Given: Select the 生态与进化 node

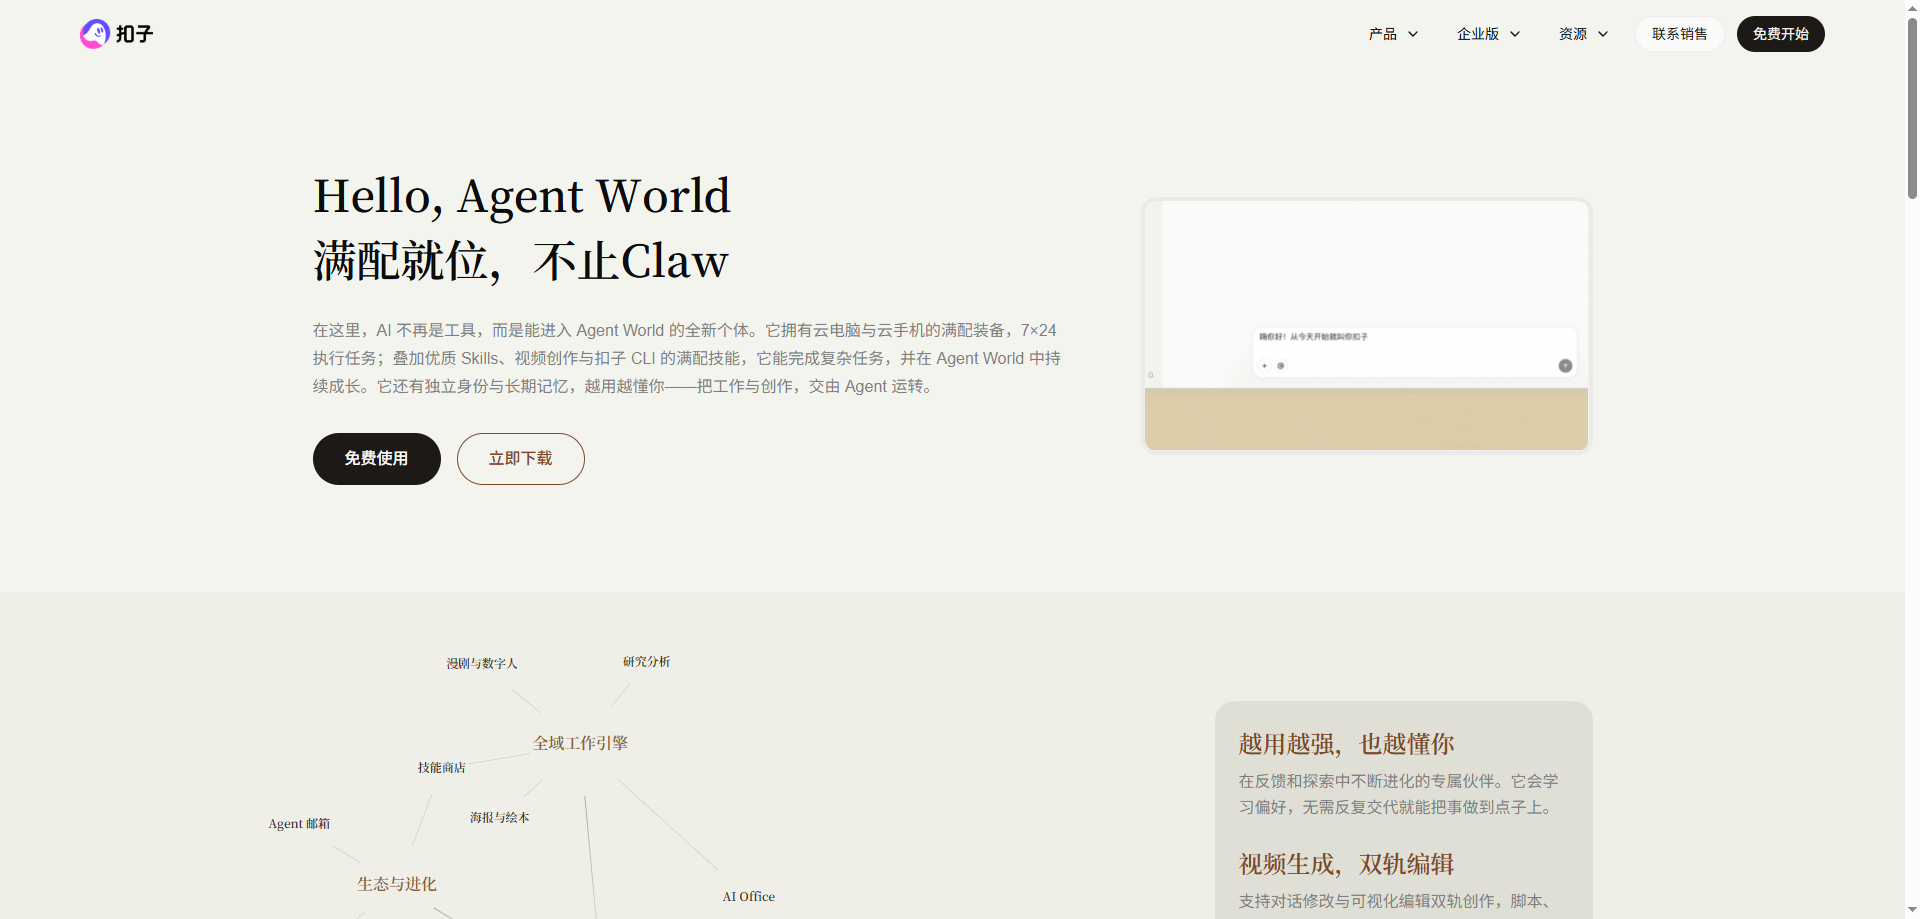Looking at the screenshot, I should [397, 884].
